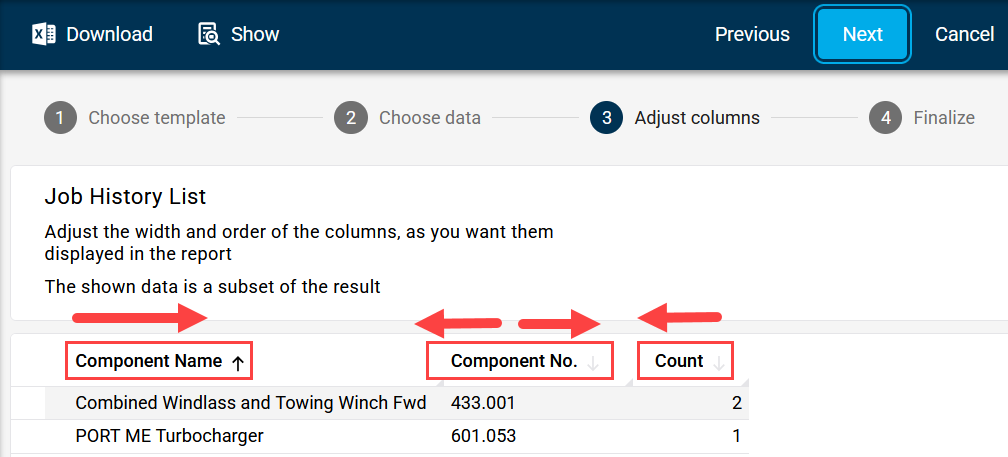
Task: Sort by Component No. column header
Action: click(514, 361)
